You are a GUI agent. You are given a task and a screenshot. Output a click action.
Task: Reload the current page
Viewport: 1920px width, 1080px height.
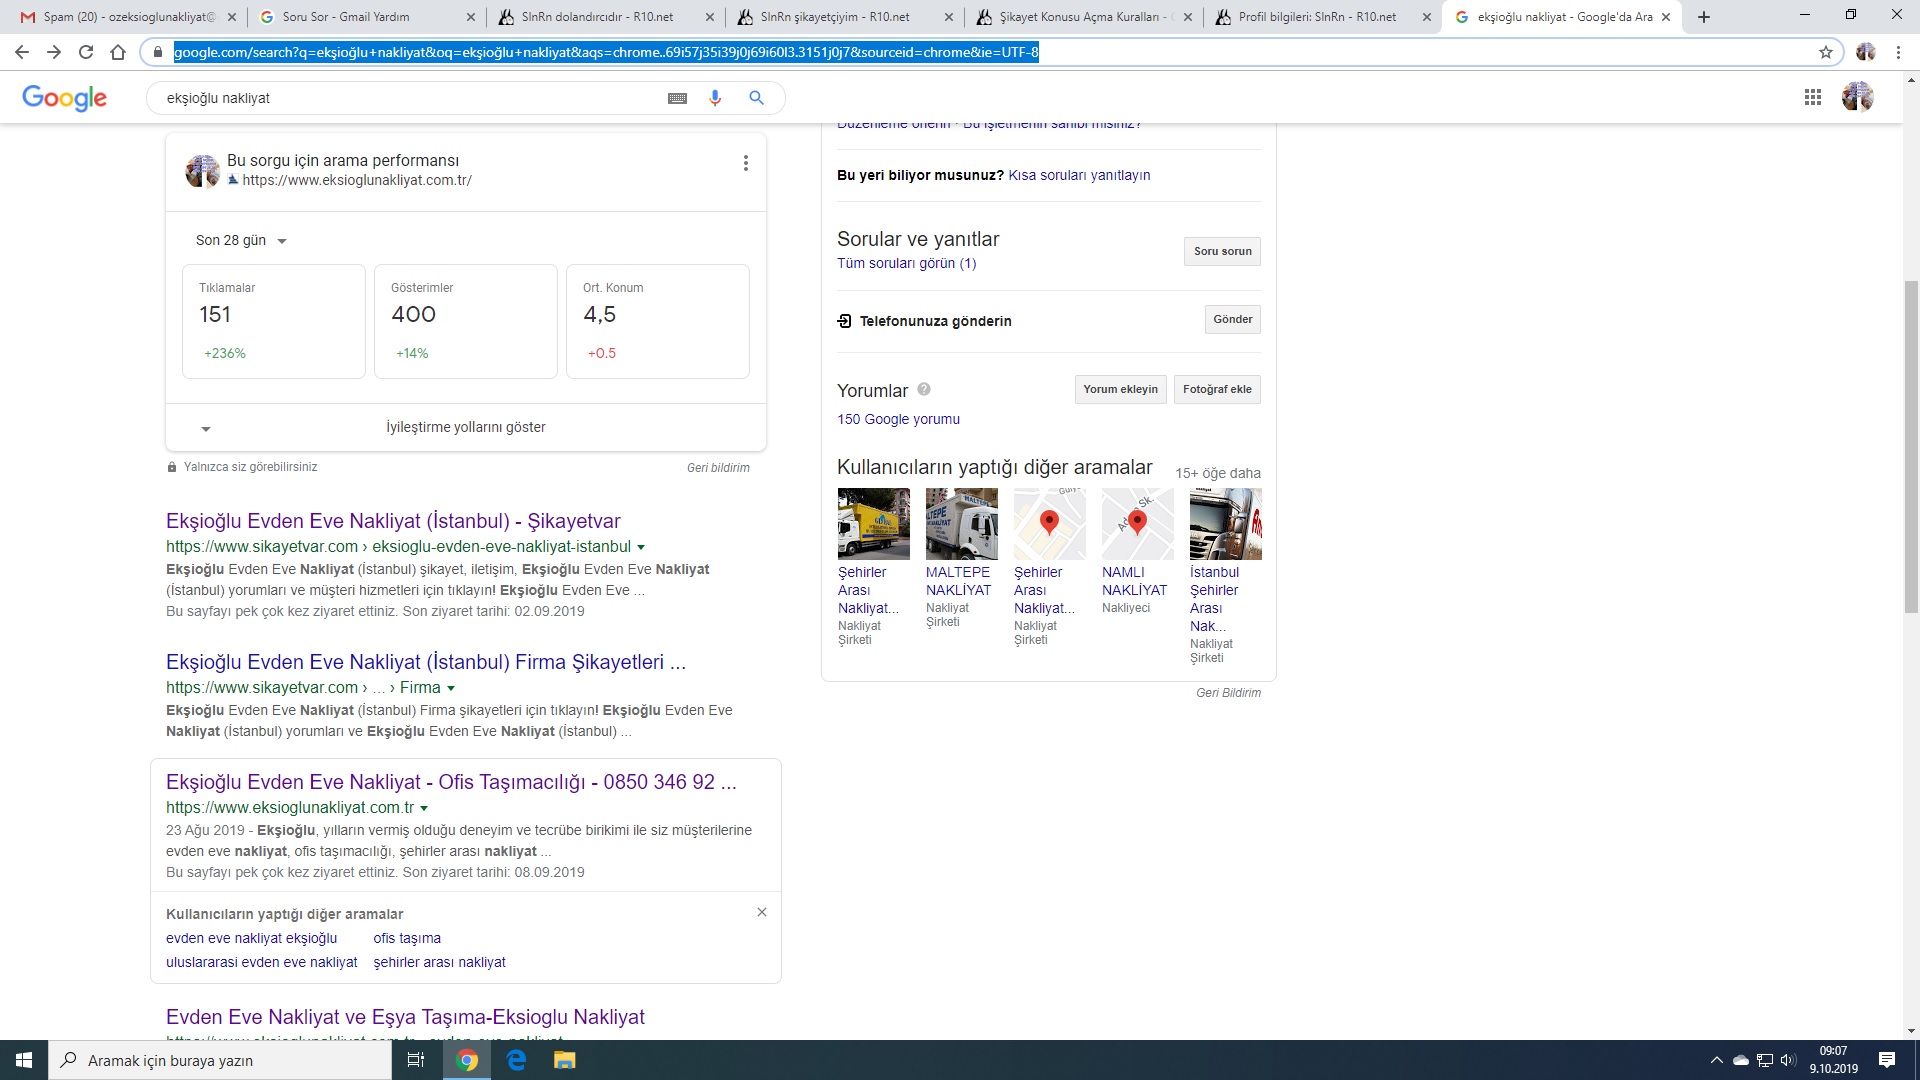tap(86, 52)
